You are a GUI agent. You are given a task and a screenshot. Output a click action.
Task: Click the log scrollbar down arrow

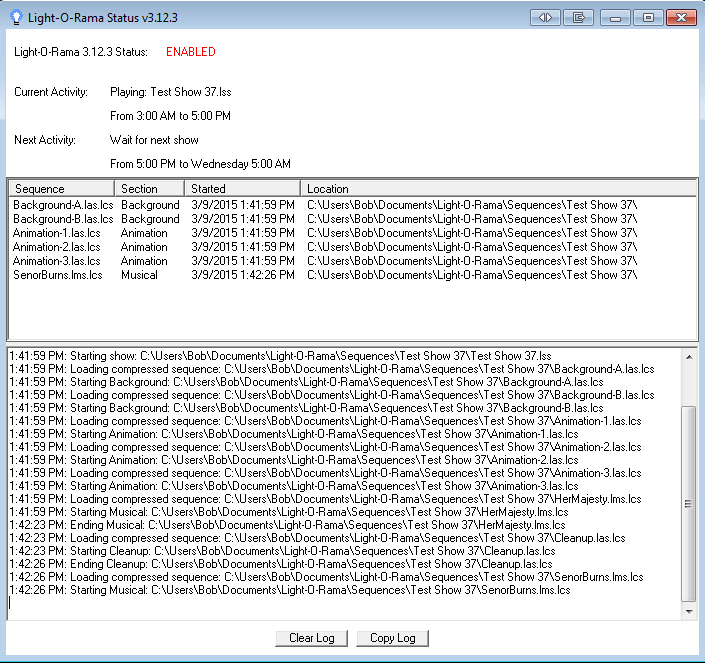689,612
